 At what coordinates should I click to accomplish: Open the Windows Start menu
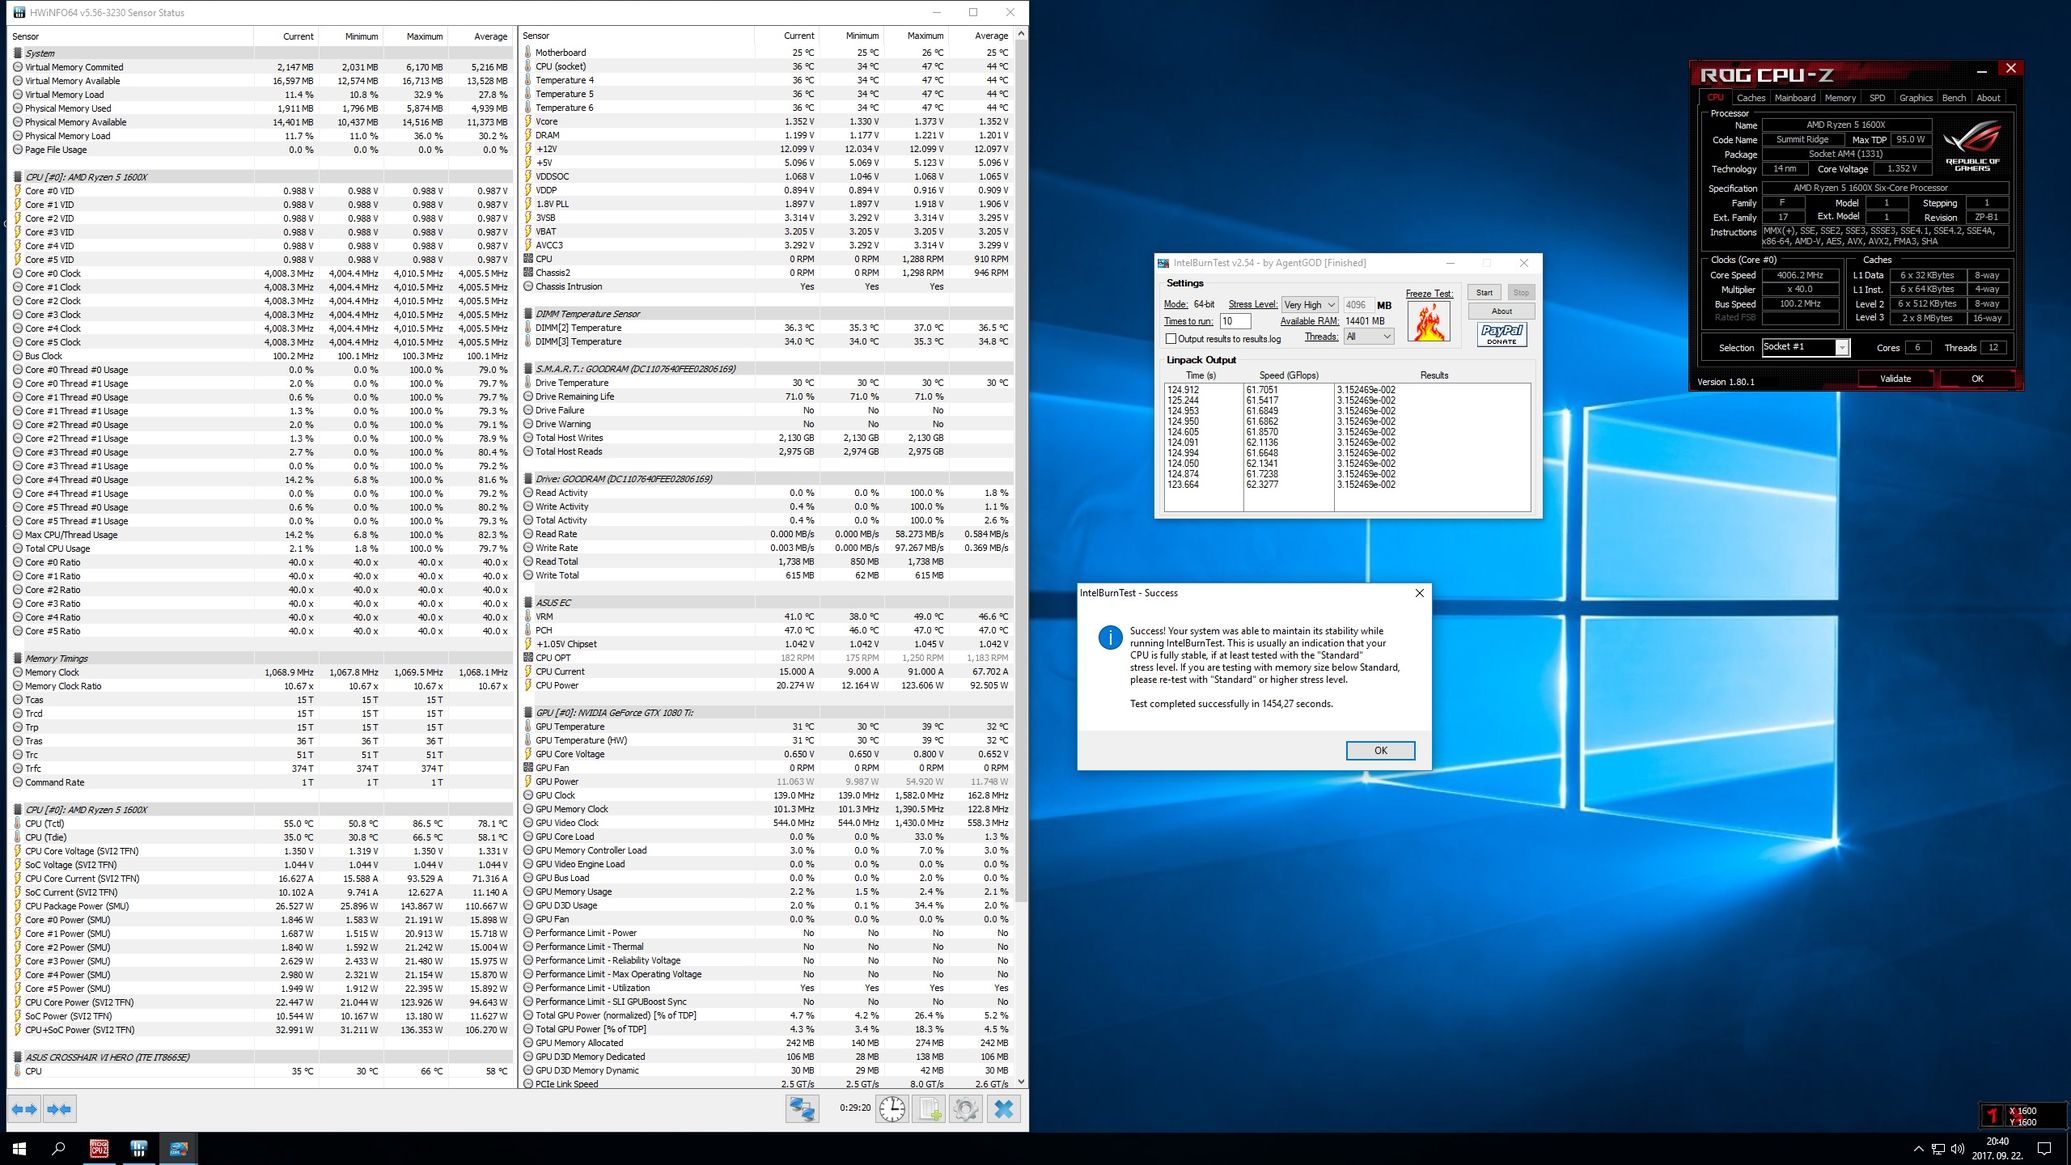click(x=19, y=1148)
